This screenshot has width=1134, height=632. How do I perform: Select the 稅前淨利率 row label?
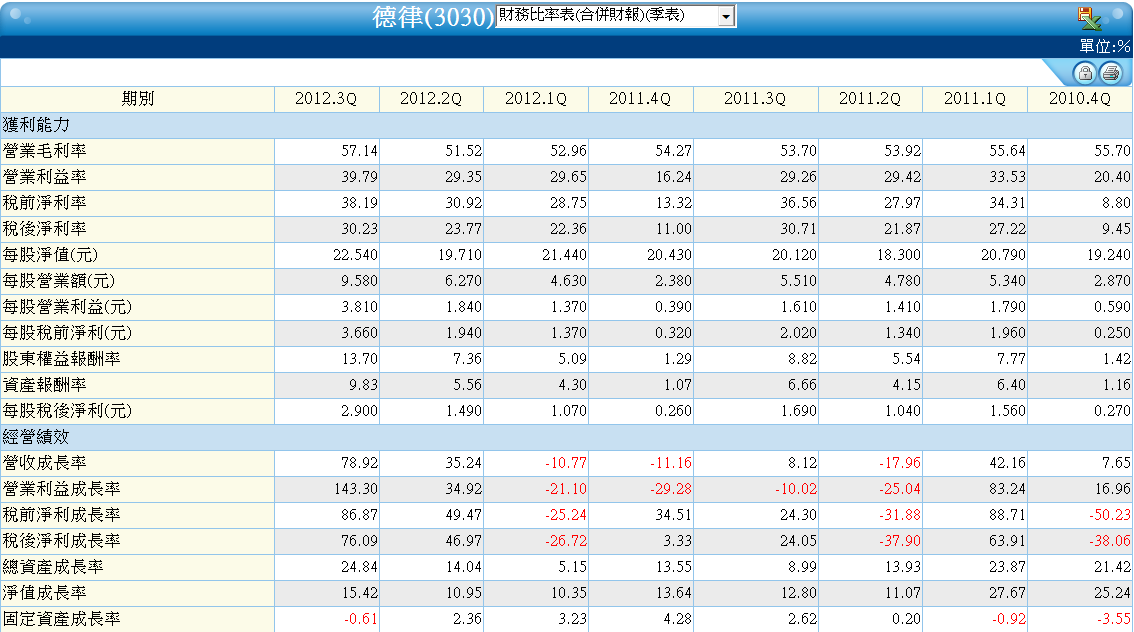[x=45, y=203]
